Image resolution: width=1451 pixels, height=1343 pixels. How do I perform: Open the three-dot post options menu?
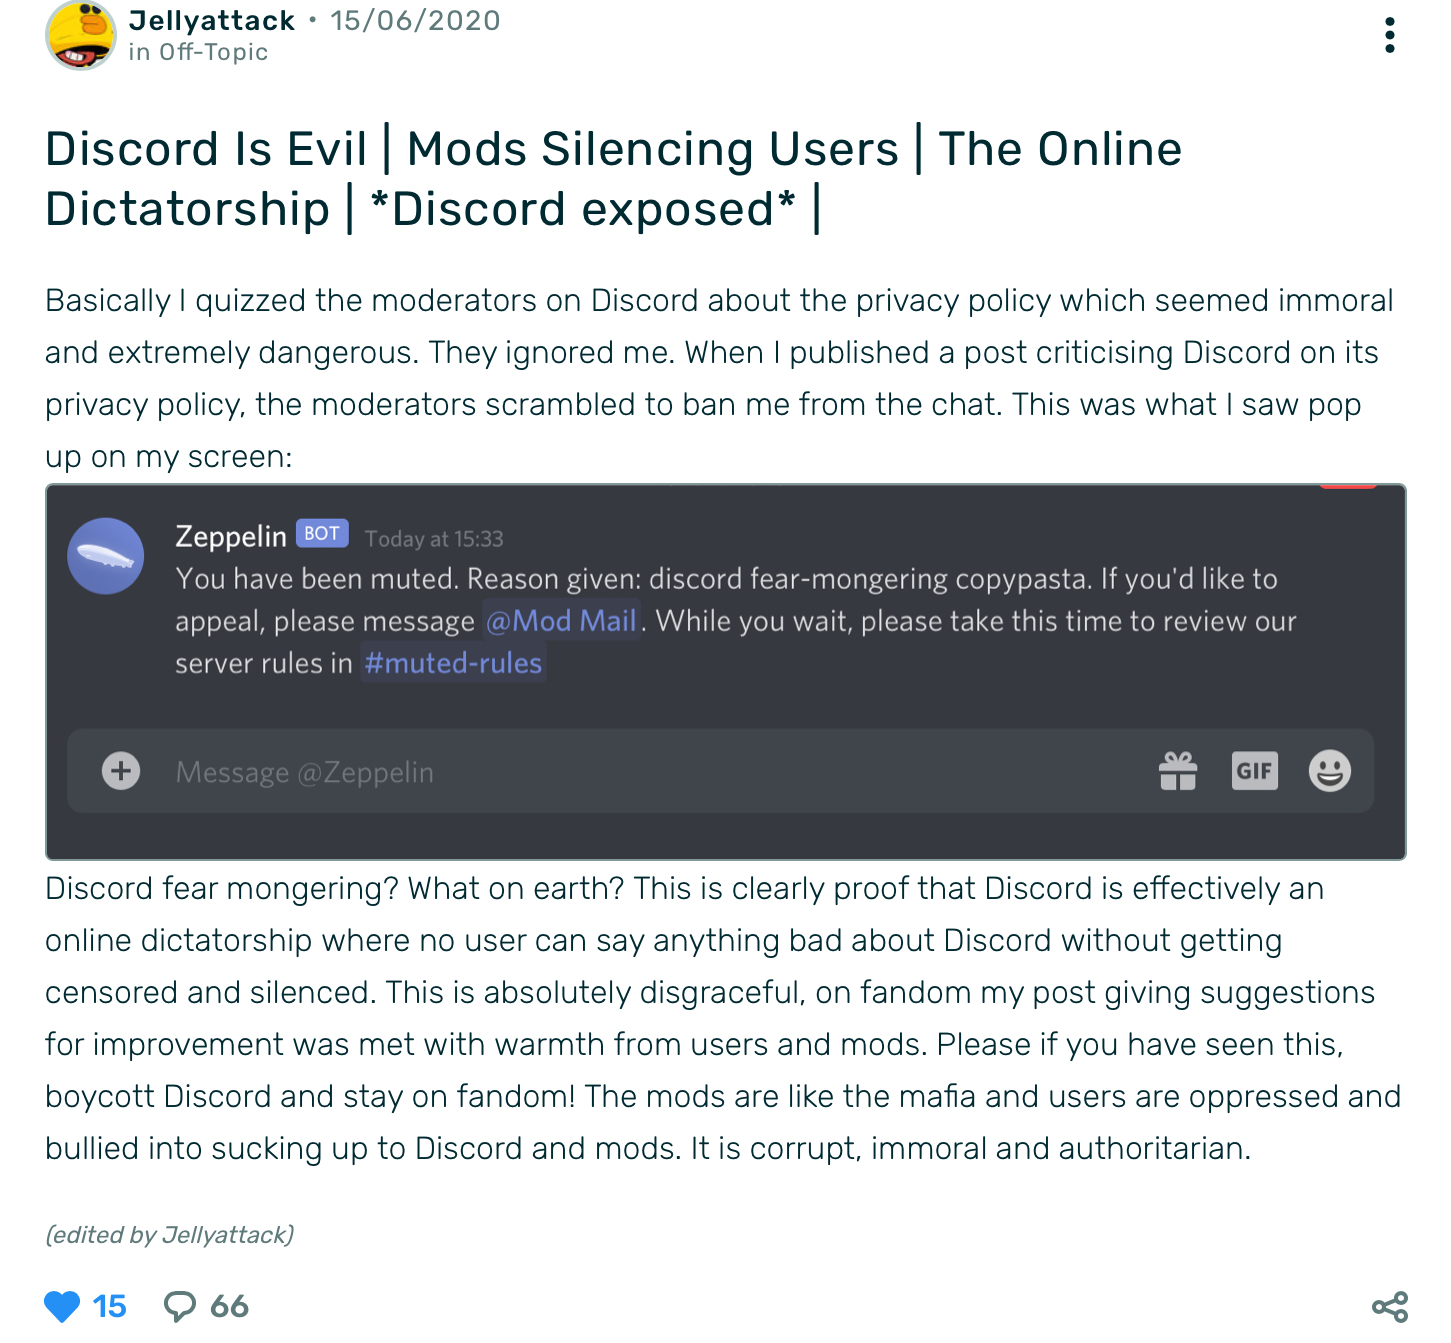click(x=1389, y=35)
